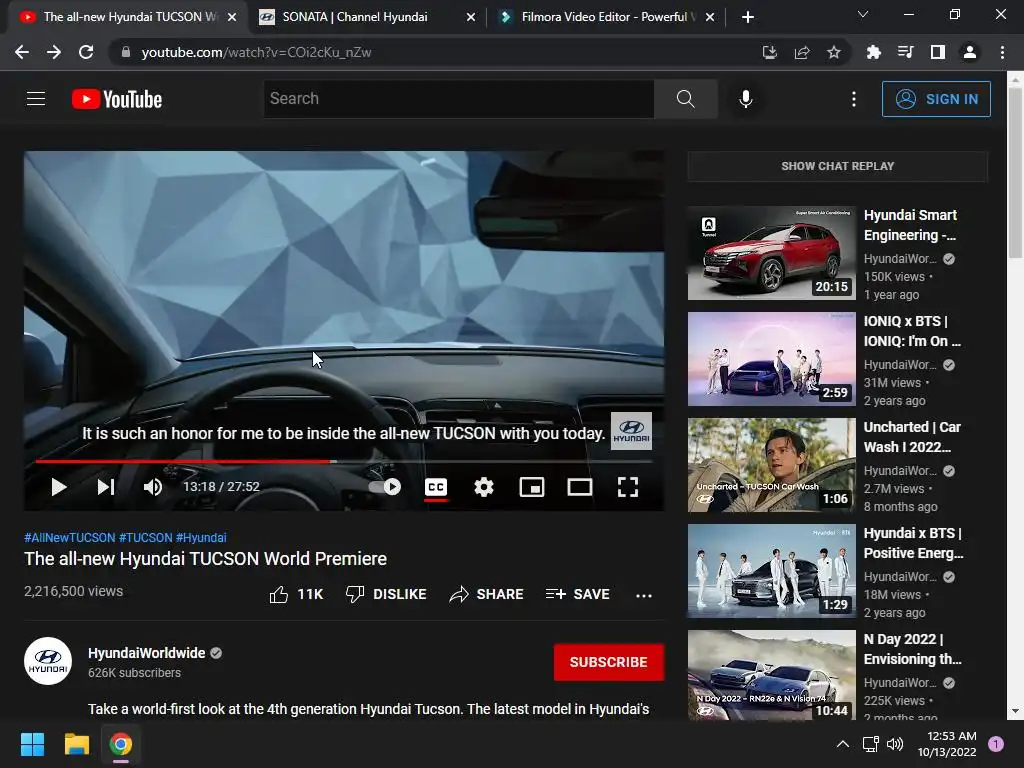Click Chrome icon in taskbar
This screenshot has width=1024, height=768.
121,744
